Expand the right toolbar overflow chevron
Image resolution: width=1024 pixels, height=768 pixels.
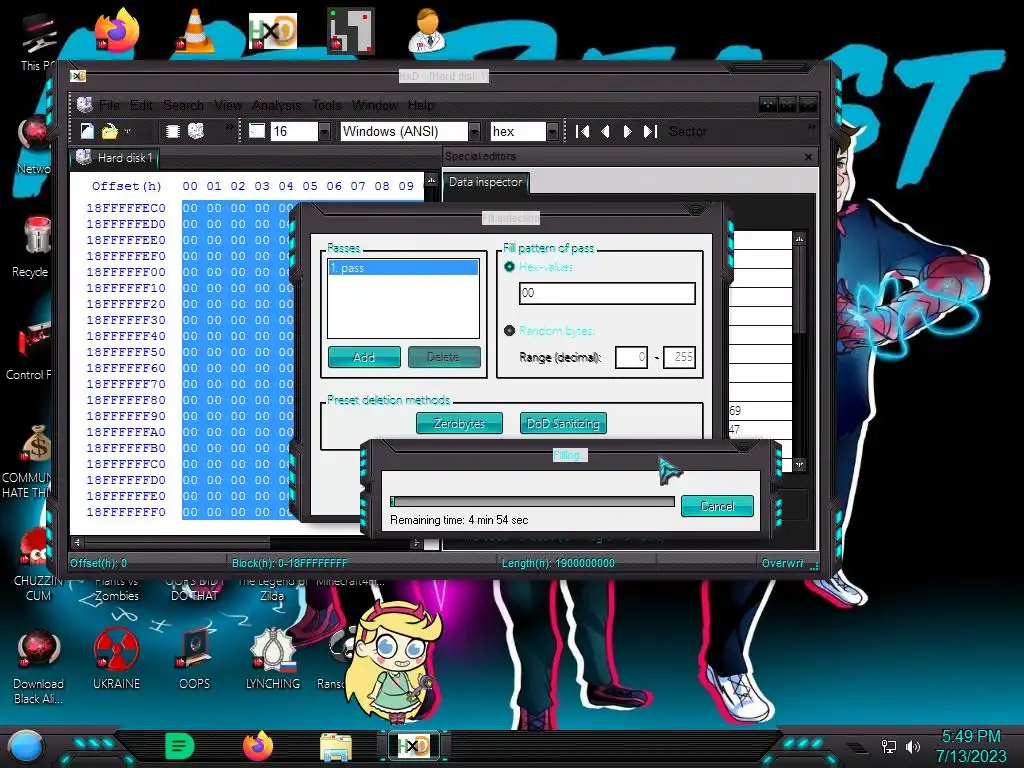pyautogui.click(x=811, y=127)
